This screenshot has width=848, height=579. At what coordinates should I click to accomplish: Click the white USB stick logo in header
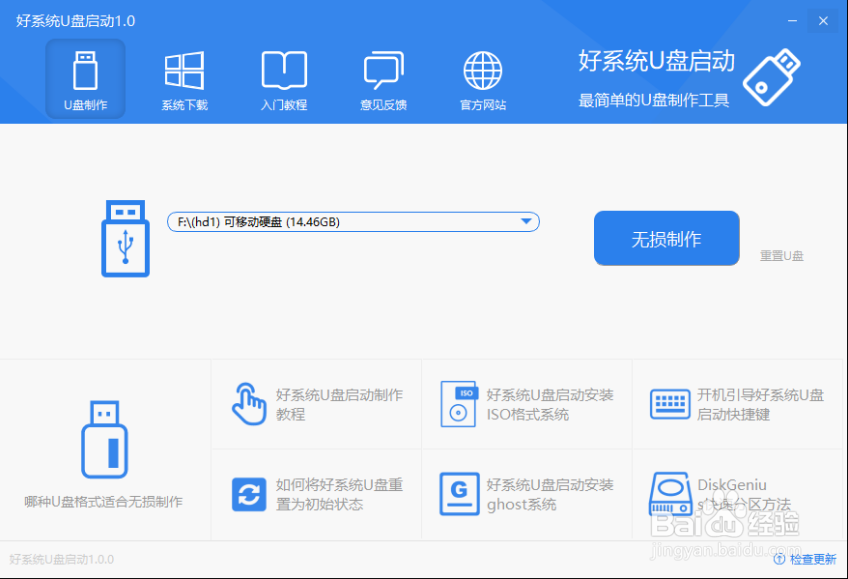tap(772, 77)
